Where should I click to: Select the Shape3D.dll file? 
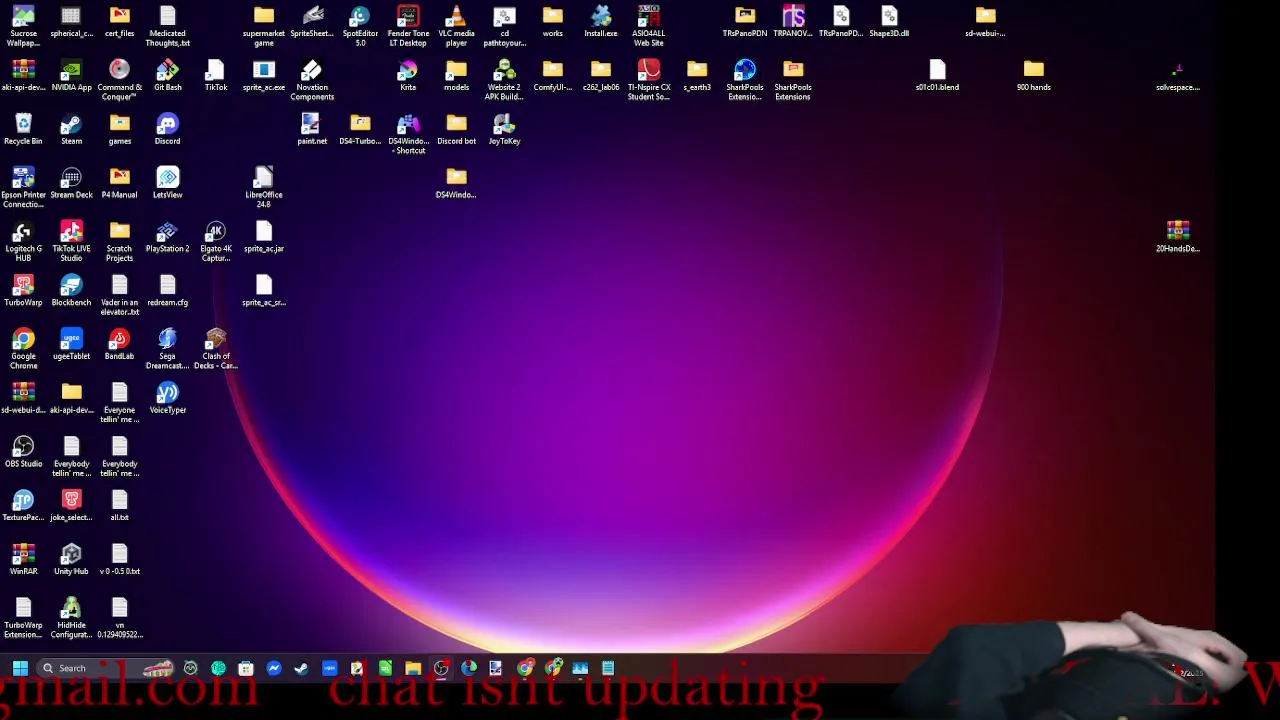coord(889,21)
